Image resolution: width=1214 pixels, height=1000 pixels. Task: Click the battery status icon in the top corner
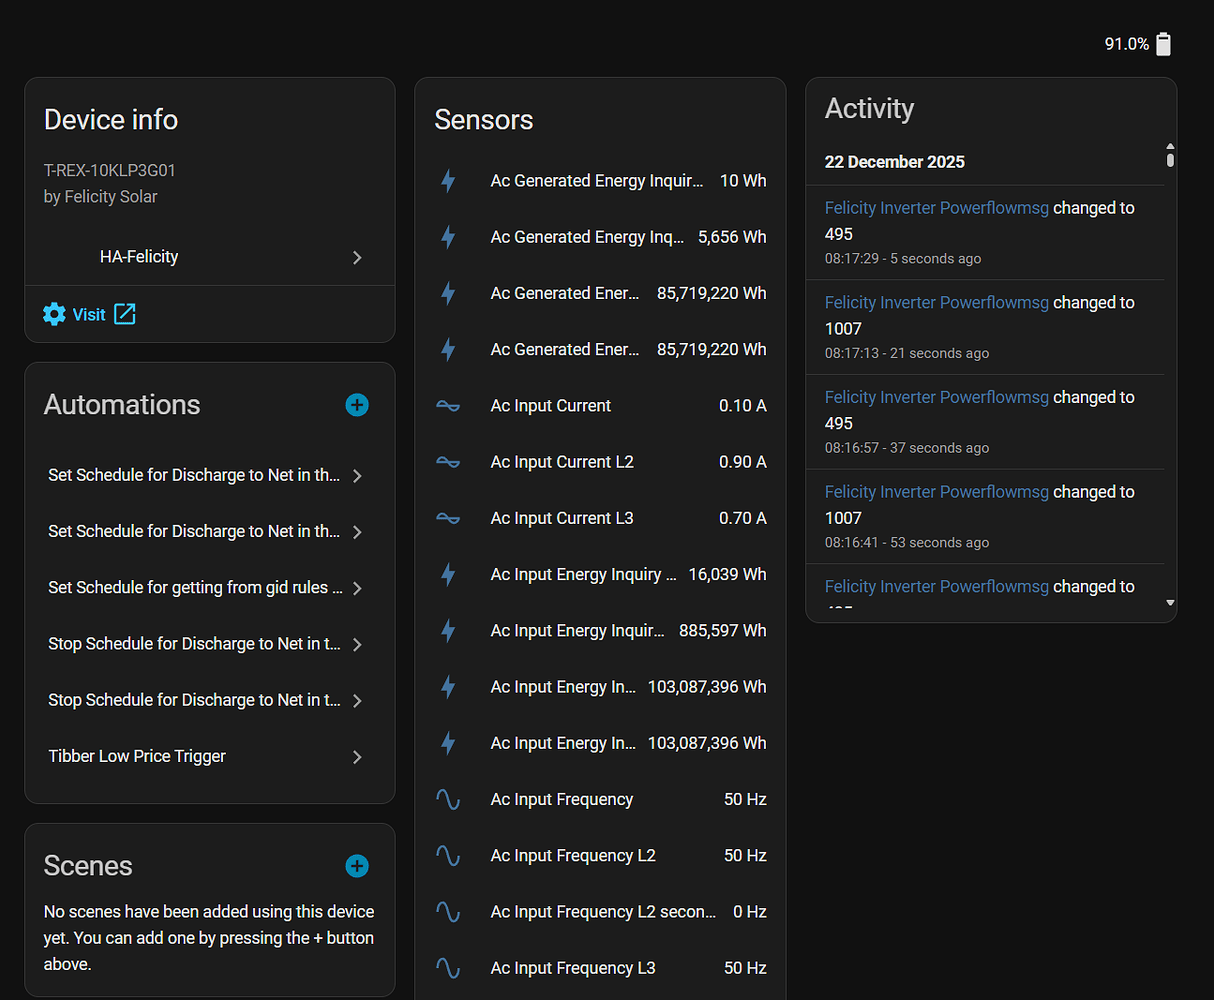point(1163,44)
